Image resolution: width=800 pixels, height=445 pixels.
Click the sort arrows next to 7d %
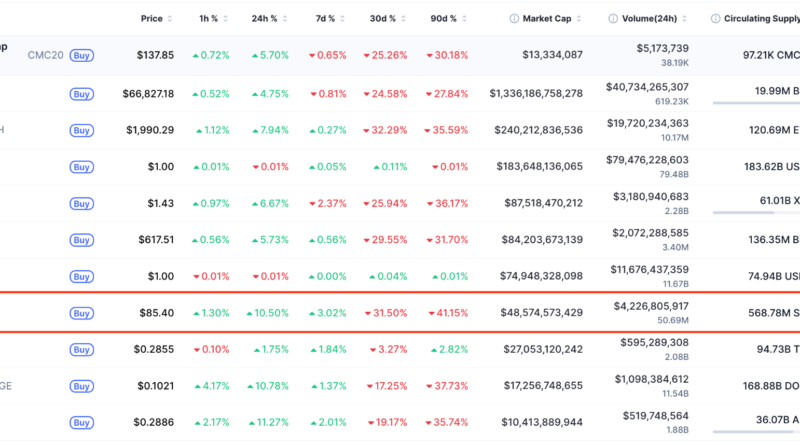(x=345, y=18)
